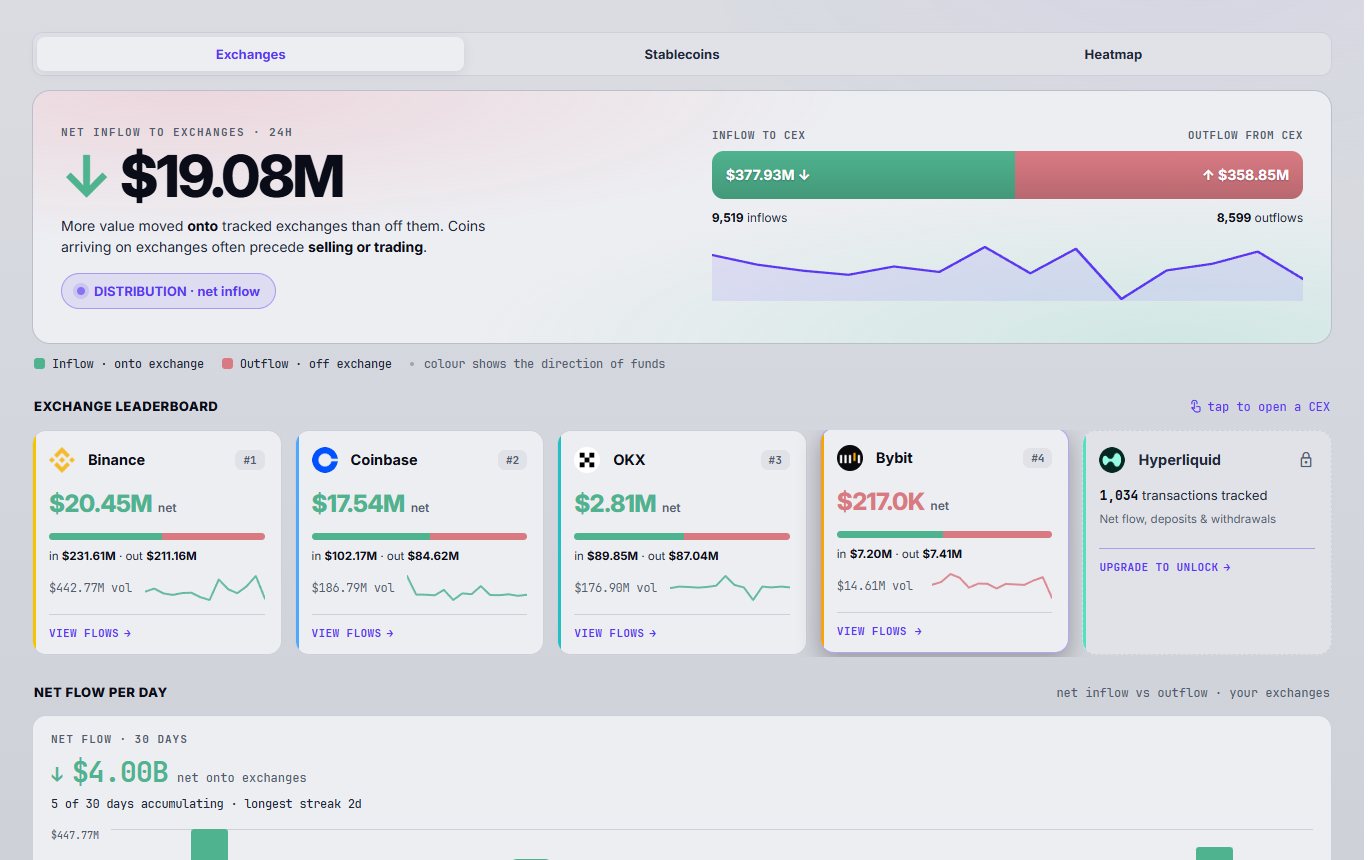Open the Heatmap tab

click(1113, 54)
